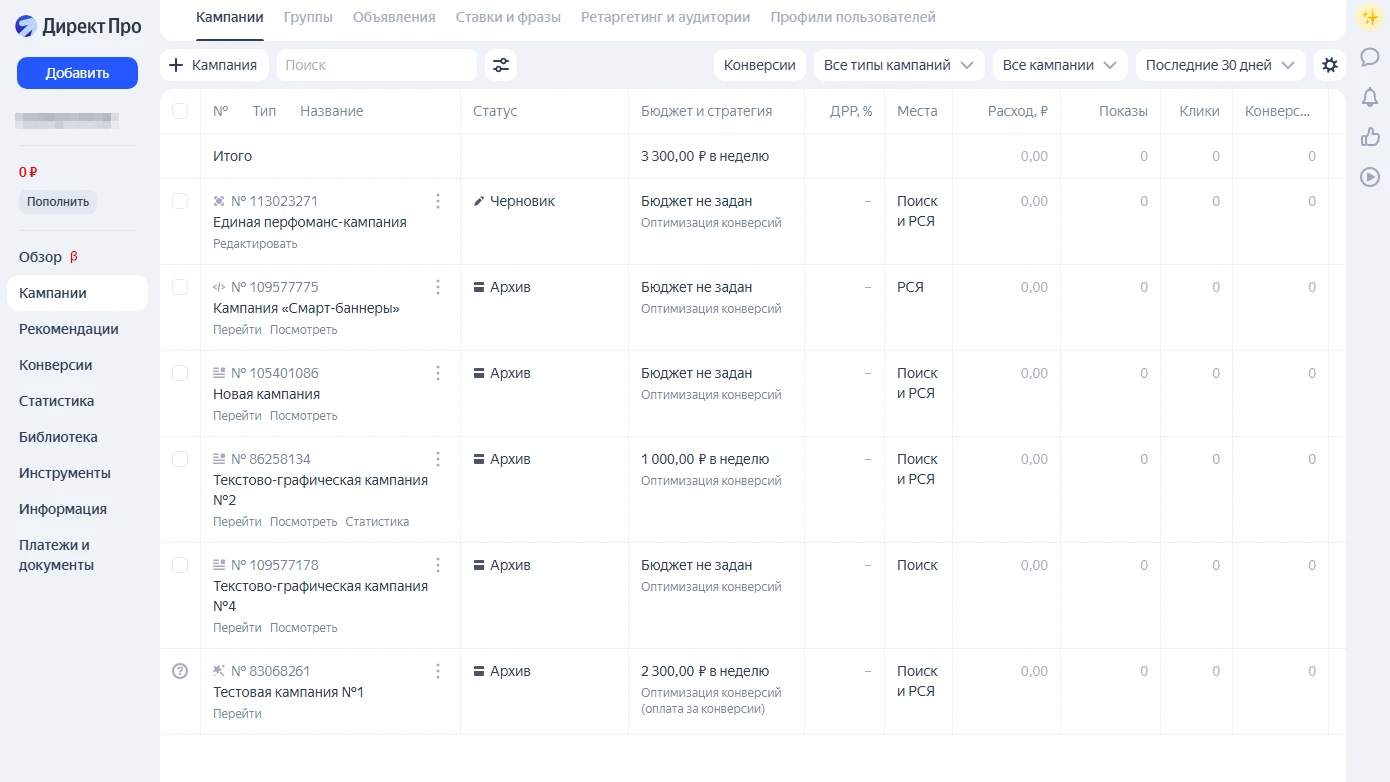
Task: Click question mark icon beside Тестовая кампания №1
Action: pyautogui.click(x=180, y=671)
